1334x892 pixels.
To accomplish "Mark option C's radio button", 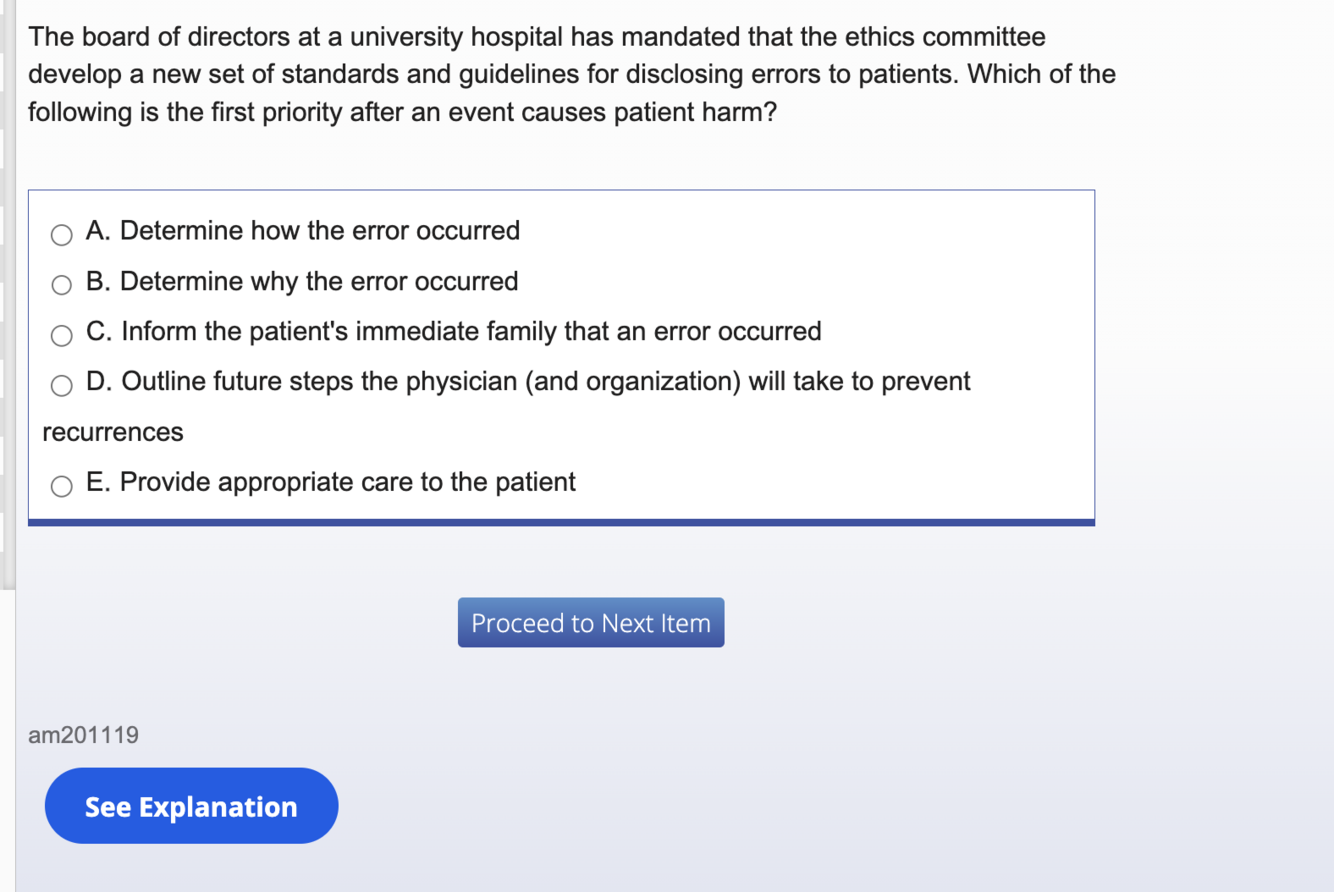I will (62, 336).
